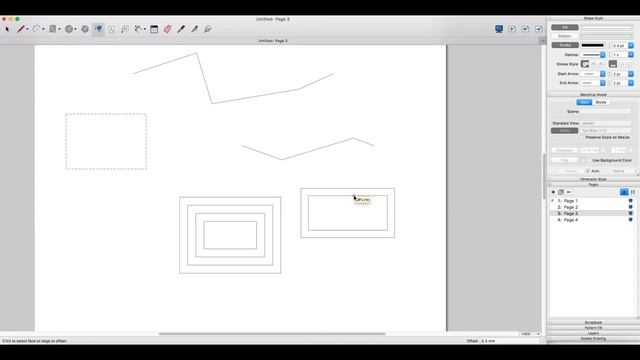
Task: Choose the Polygon tool
Action: pyautogui.click(x=85, y=29)
